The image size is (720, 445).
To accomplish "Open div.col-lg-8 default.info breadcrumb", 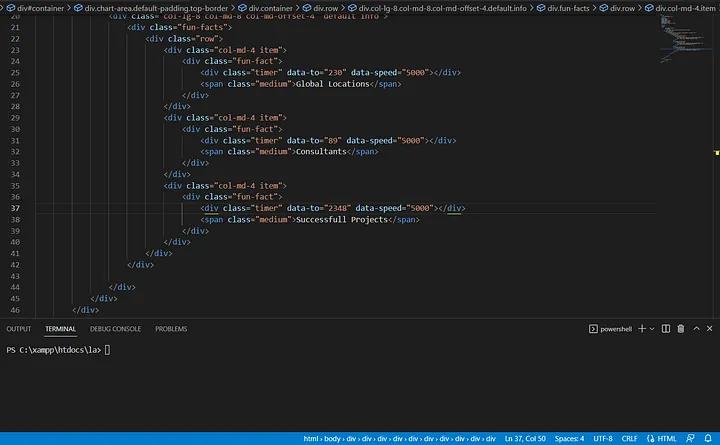I will 442,8.
